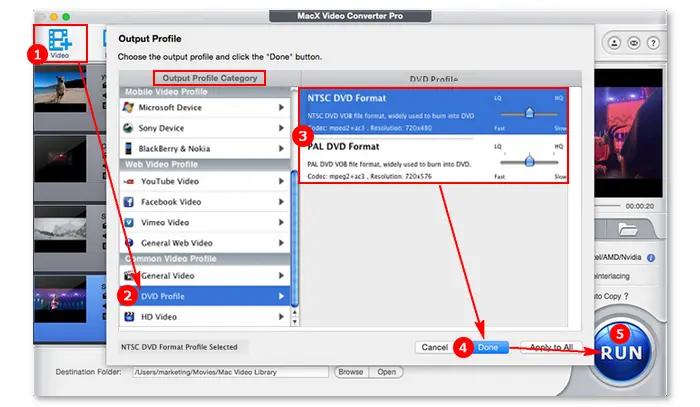The width and height of the screenshot is (700, 407).
Task: Click the YouTube Video icon
Action: 129,181
